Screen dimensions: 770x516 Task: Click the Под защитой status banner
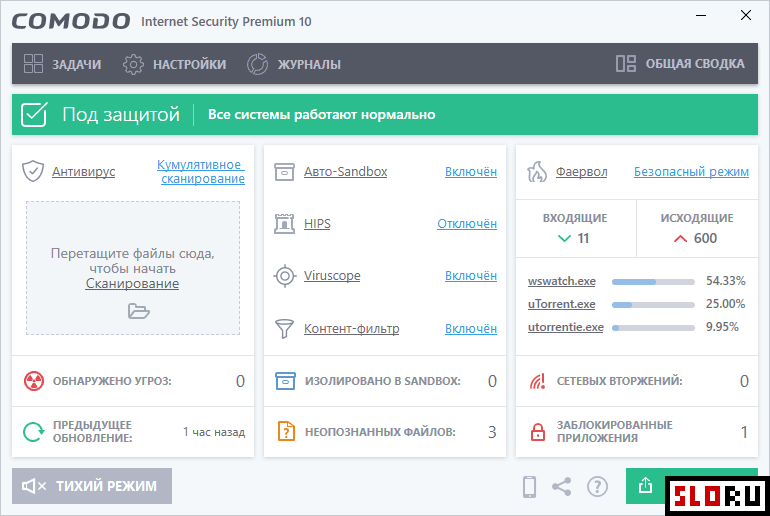(385, 114)
